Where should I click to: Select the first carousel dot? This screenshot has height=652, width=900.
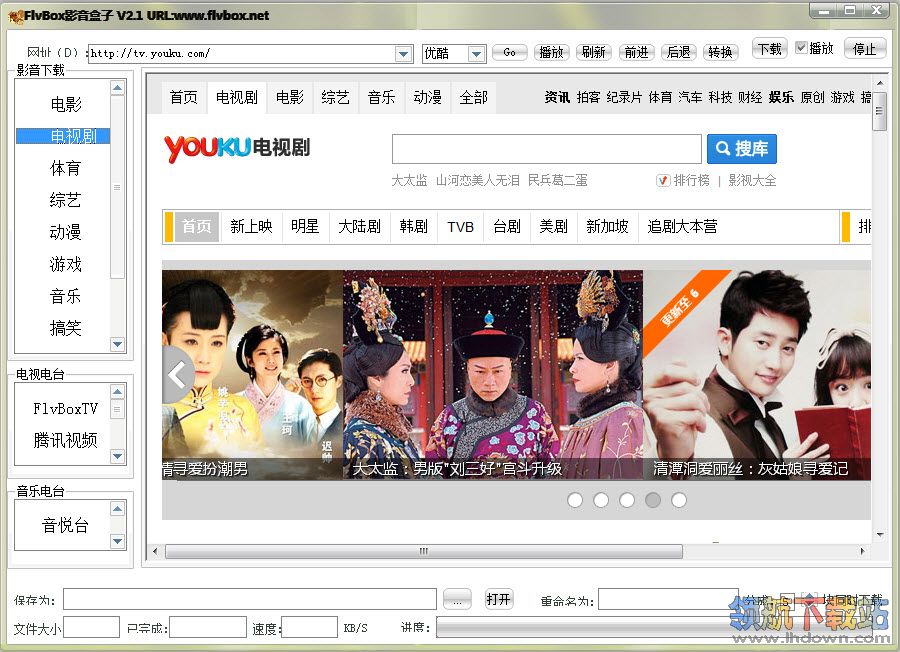tap(575, 500)
